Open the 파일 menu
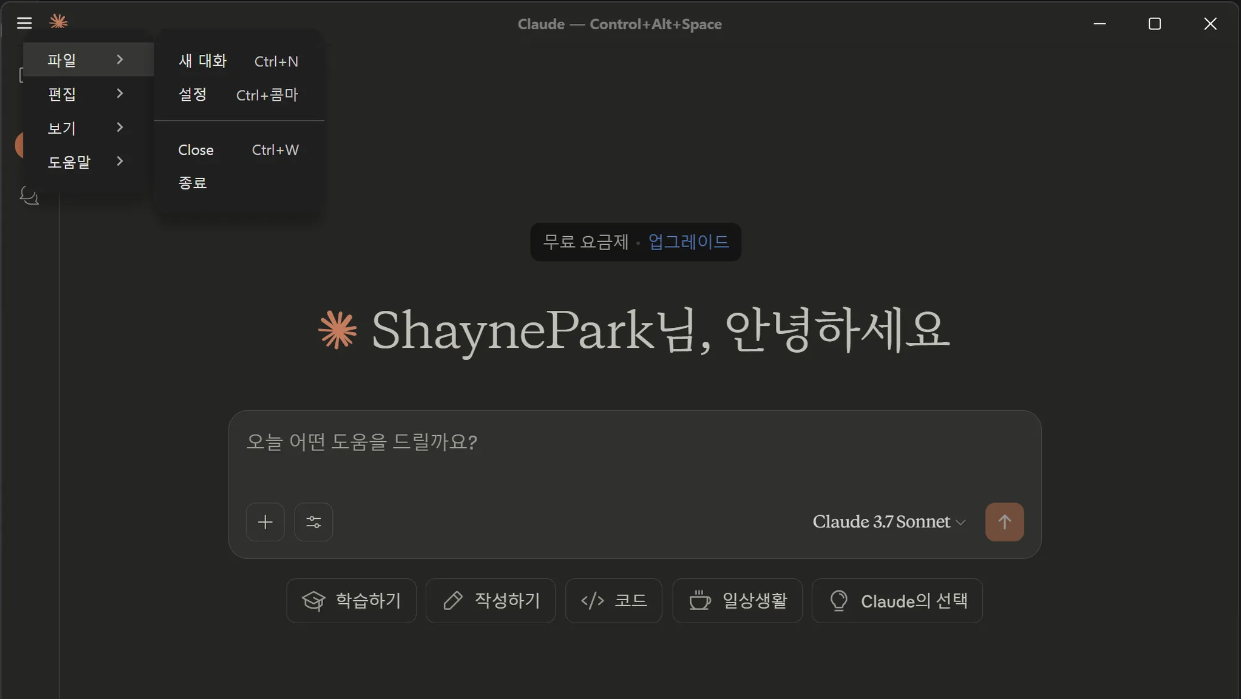Viewport: 1241px width, 699px height. click(89, 60)
